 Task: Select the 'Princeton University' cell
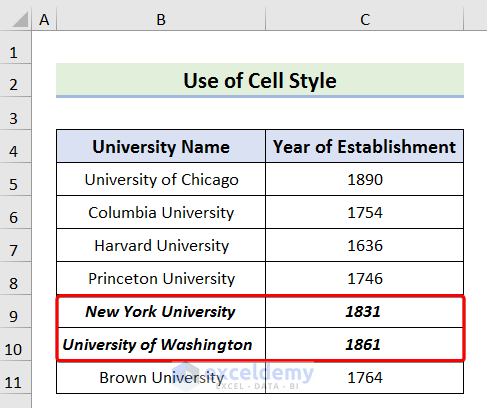click(x=161, y=278)
